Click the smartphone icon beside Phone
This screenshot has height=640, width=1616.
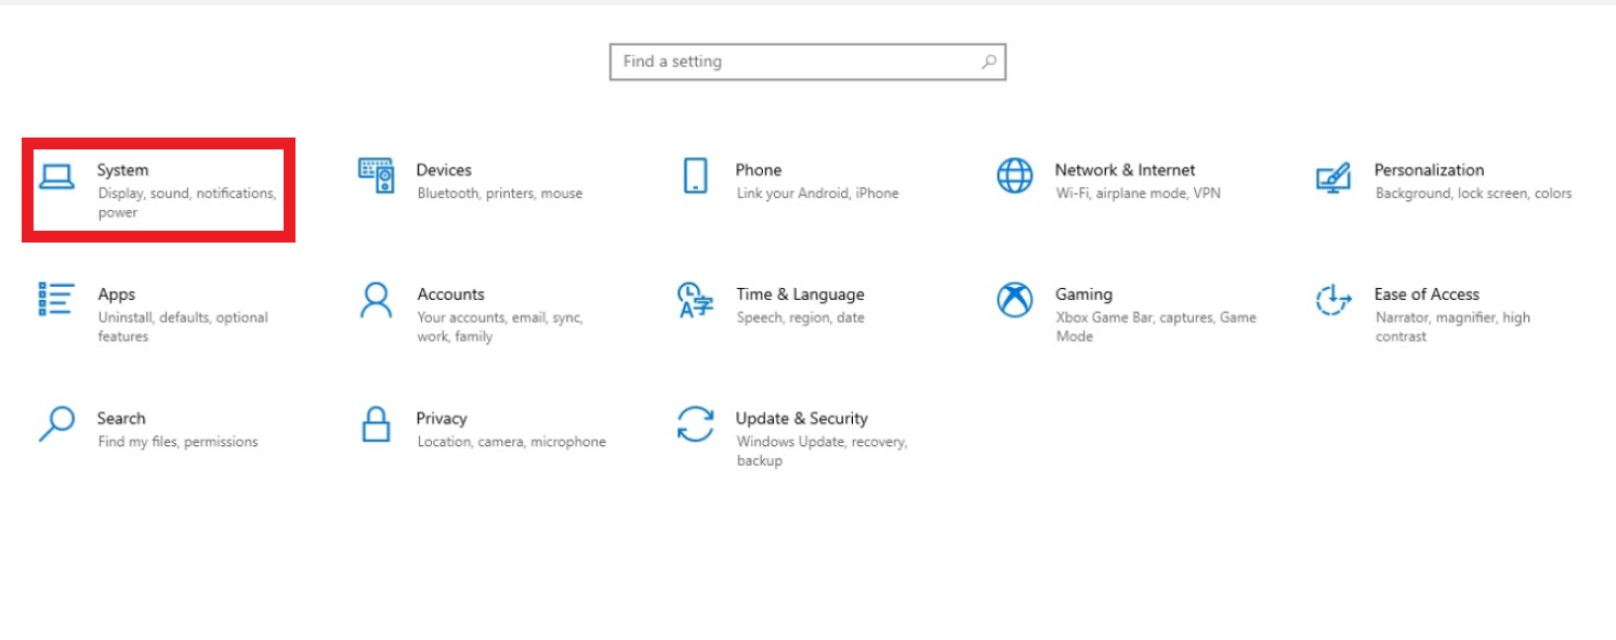pyautogui.click(x=695, y=176)
